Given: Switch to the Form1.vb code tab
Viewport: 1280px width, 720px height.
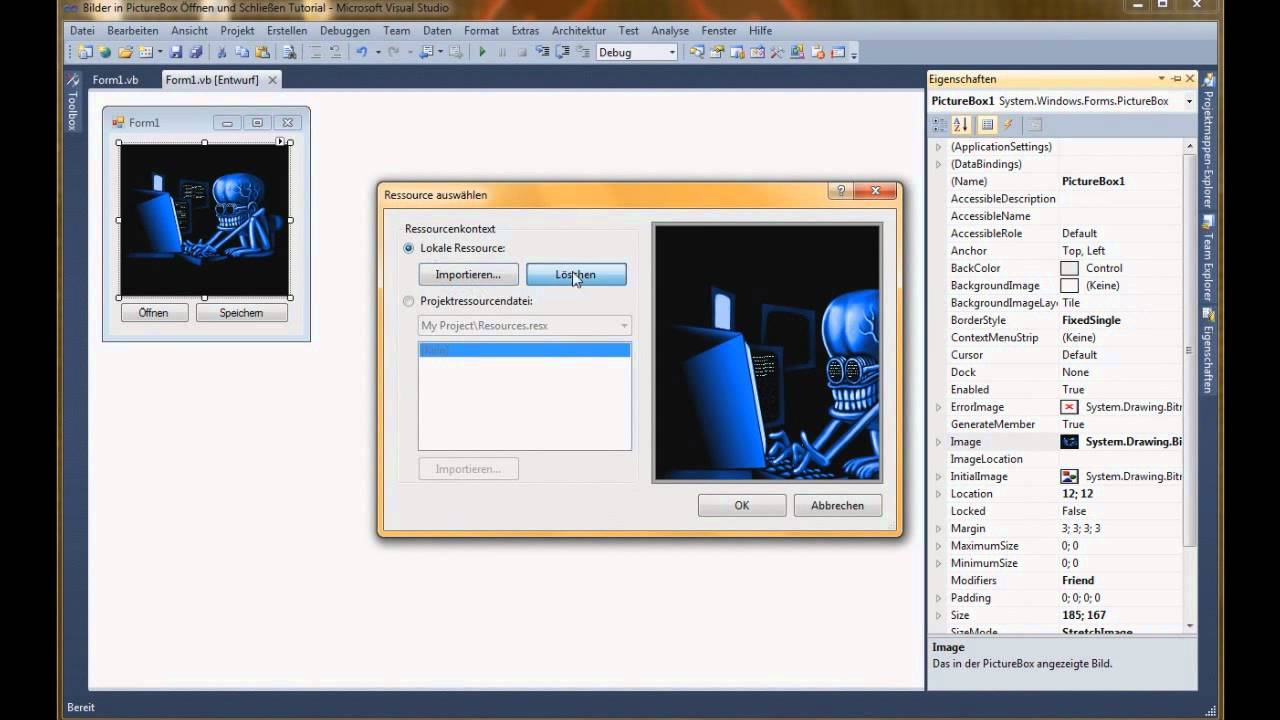Looking at the screenshot, I should 115,79.
